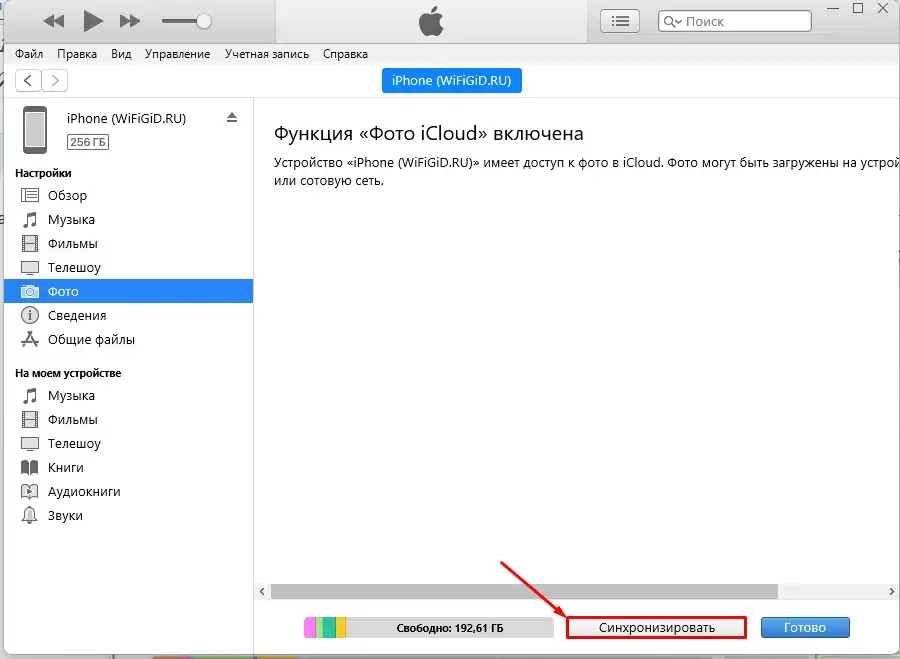Screen dimensions: 900x659
Task: Go back using the navigation arrow
Action: click(x=27, y=80)
